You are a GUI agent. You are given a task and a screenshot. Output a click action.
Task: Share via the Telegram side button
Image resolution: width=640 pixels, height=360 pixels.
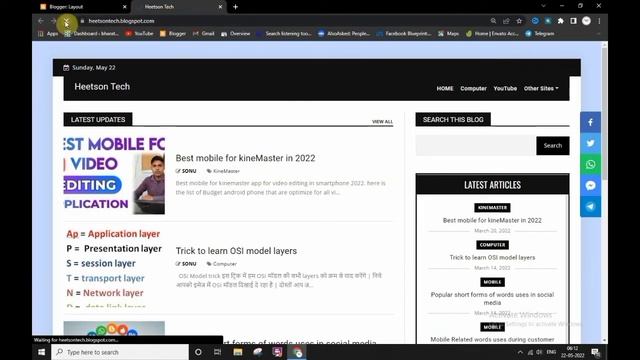(x=590, y=207)
